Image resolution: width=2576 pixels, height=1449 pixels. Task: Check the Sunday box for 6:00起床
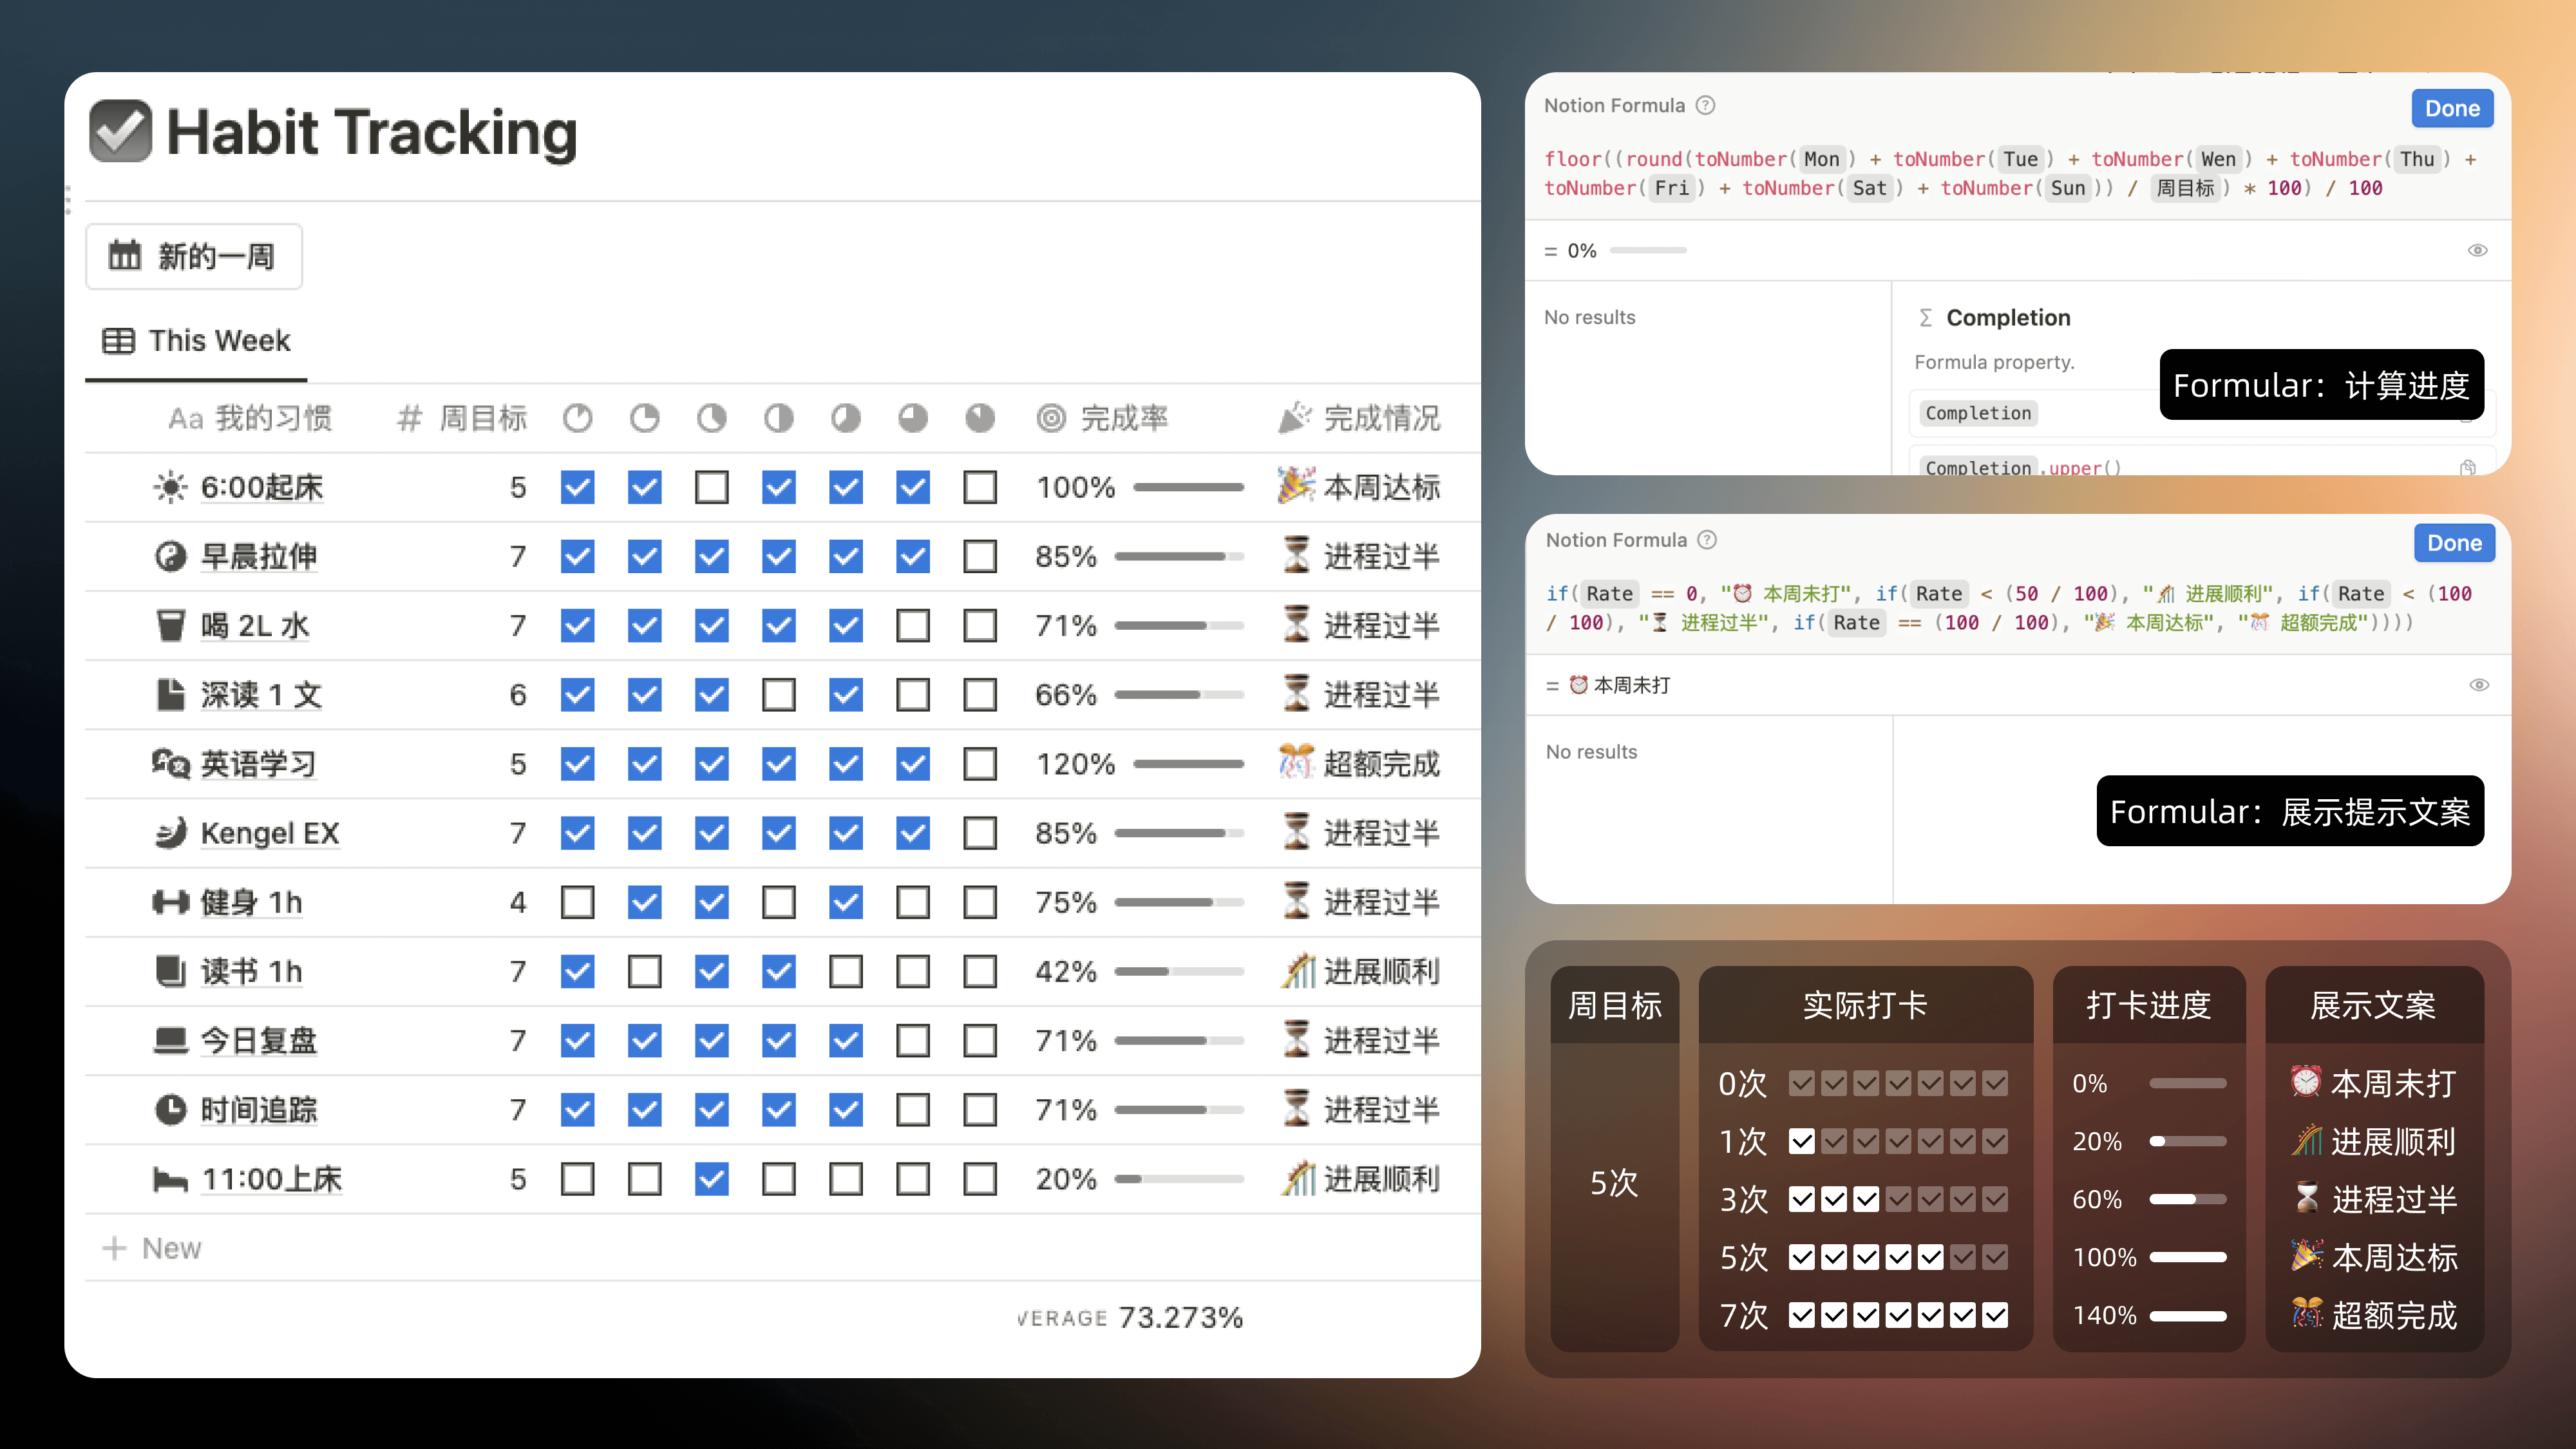tap(979, 487)
